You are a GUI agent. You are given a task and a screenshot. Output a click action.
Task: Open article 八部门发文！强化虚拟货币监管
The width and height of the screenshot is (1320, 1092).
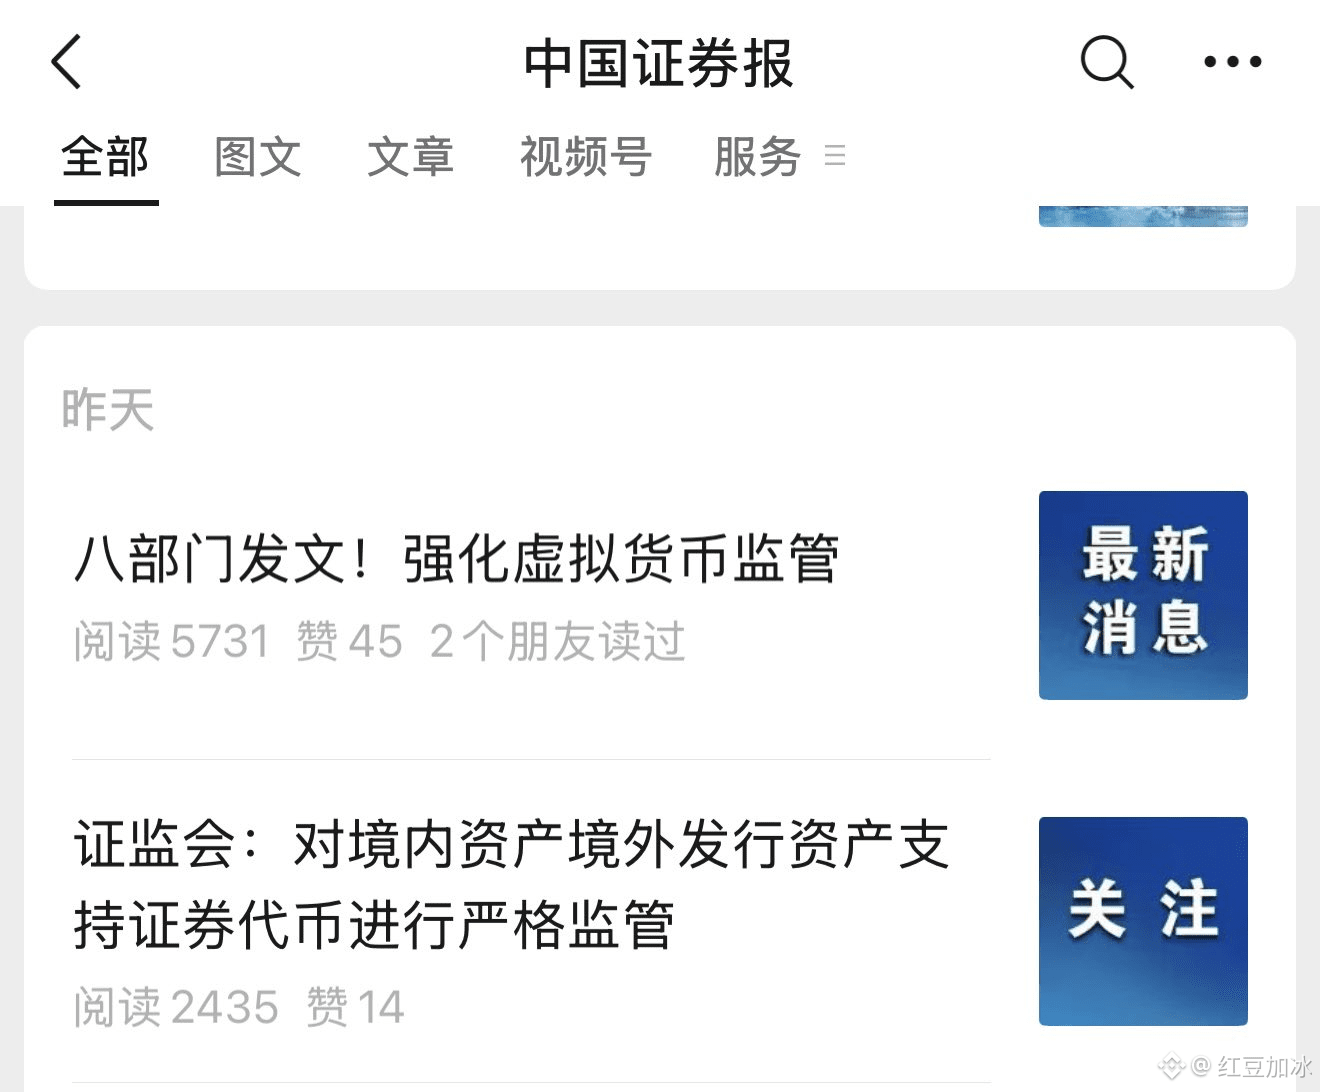click(x=456, y=558)
